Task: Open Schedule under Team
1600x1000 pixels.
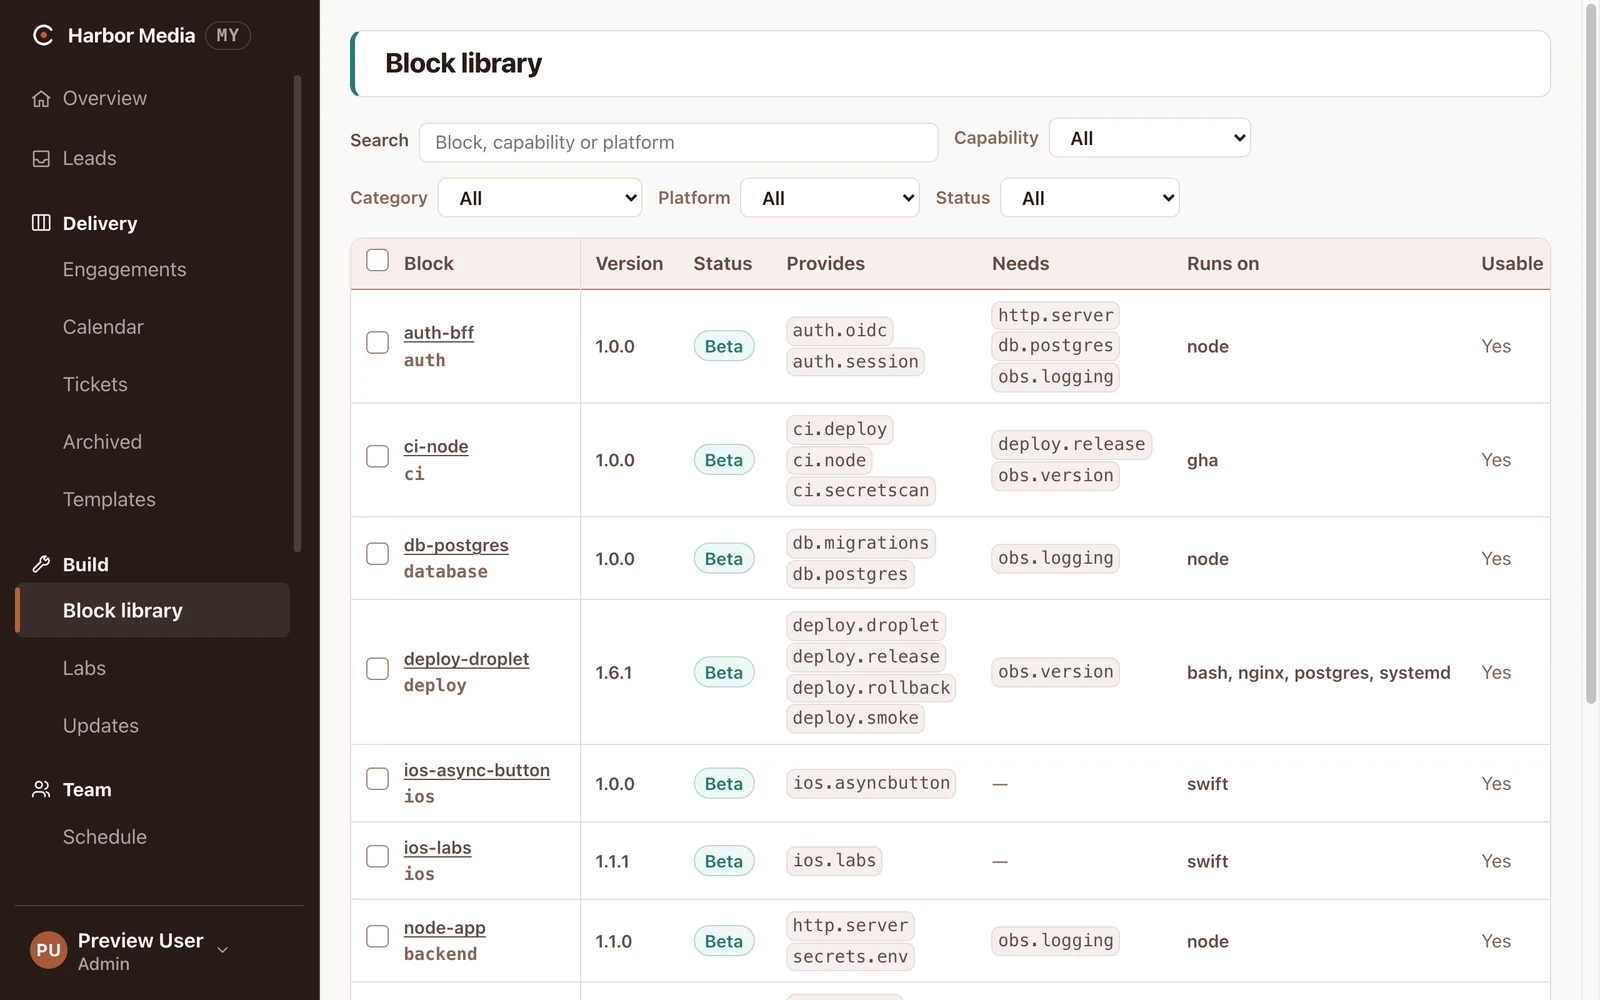Action: point(104,837)
